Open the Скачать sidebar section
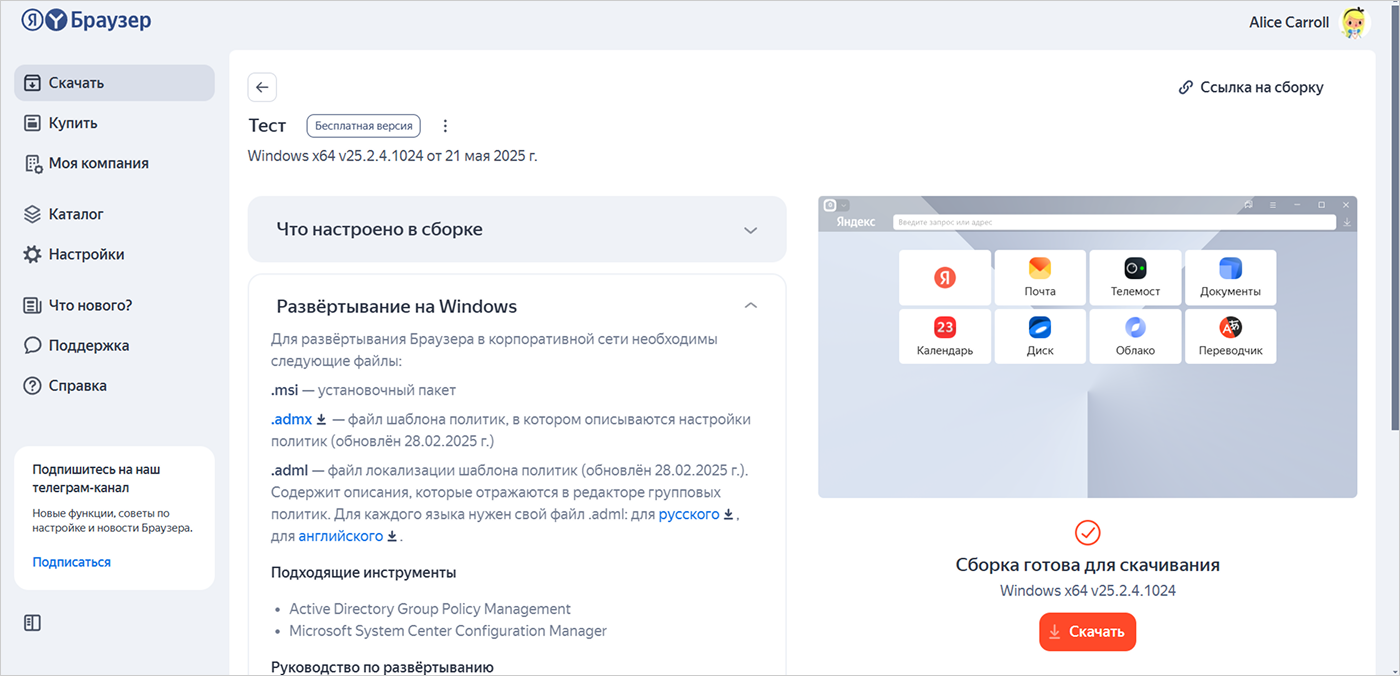The image size is (1400, 676). coord(114,83)
